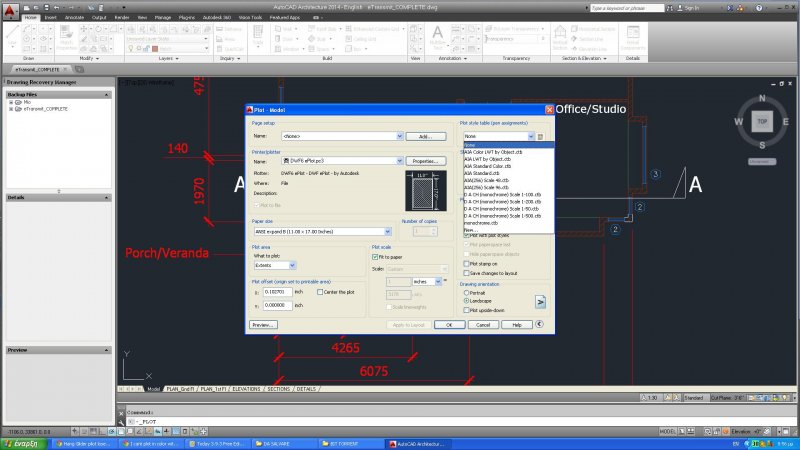The image size is (800, 450).
Task: Click the Help button in Plot dialog
Action: [x=516, y=324]
